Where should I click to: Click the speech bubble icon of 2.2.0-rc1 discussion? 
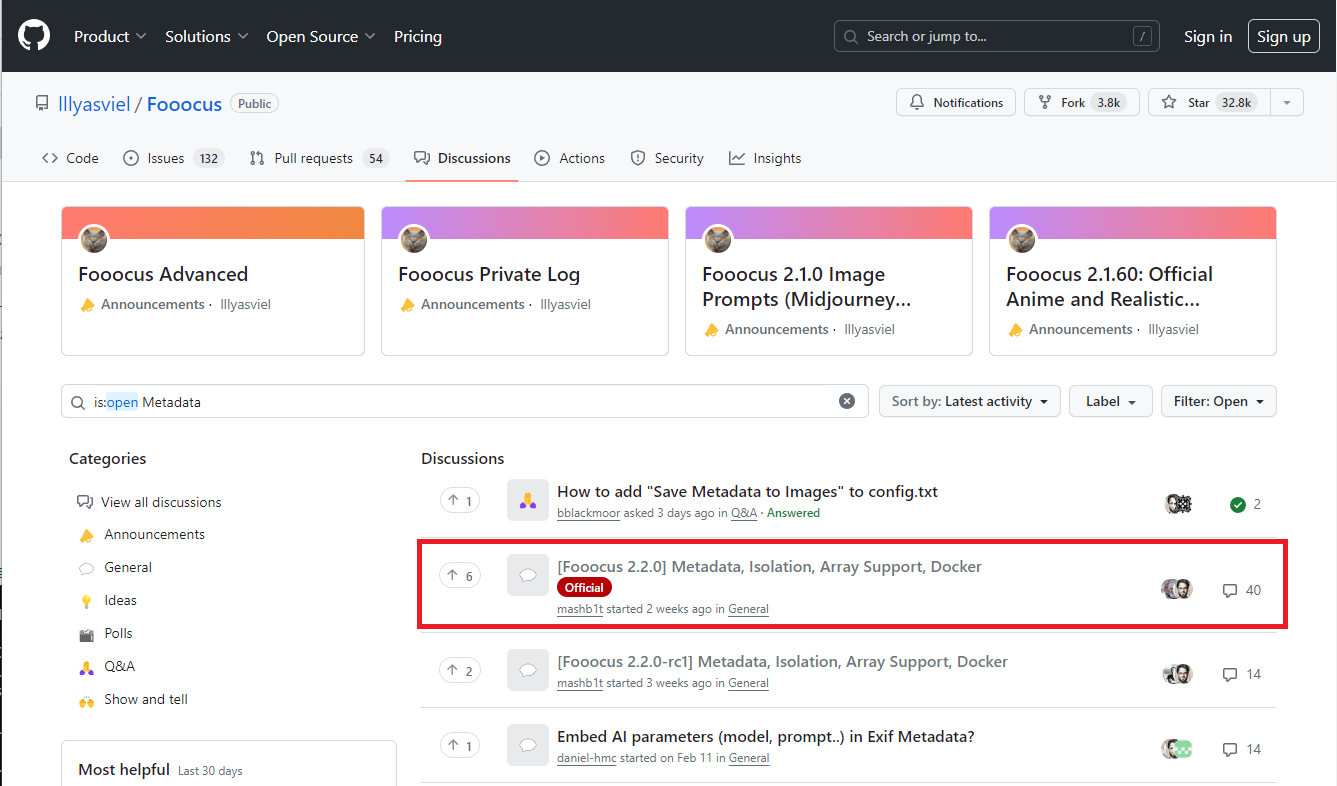(528, 670)
